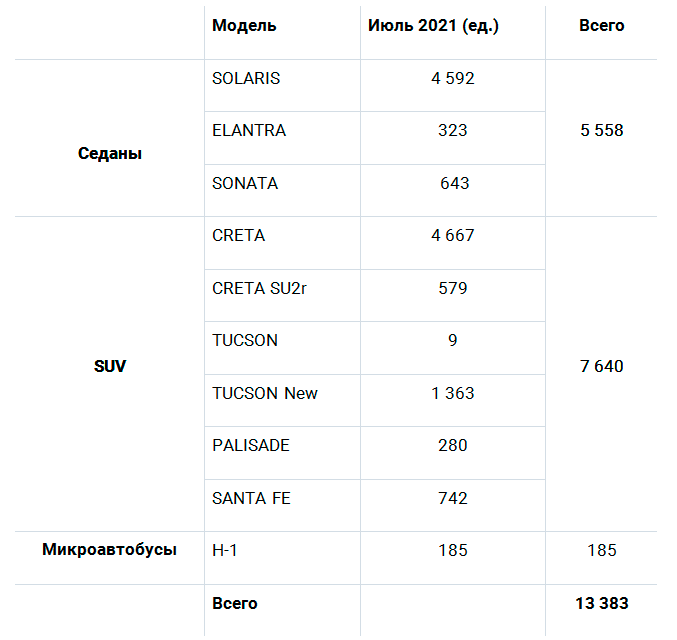Click the Седаны category label

coord(110,153)
